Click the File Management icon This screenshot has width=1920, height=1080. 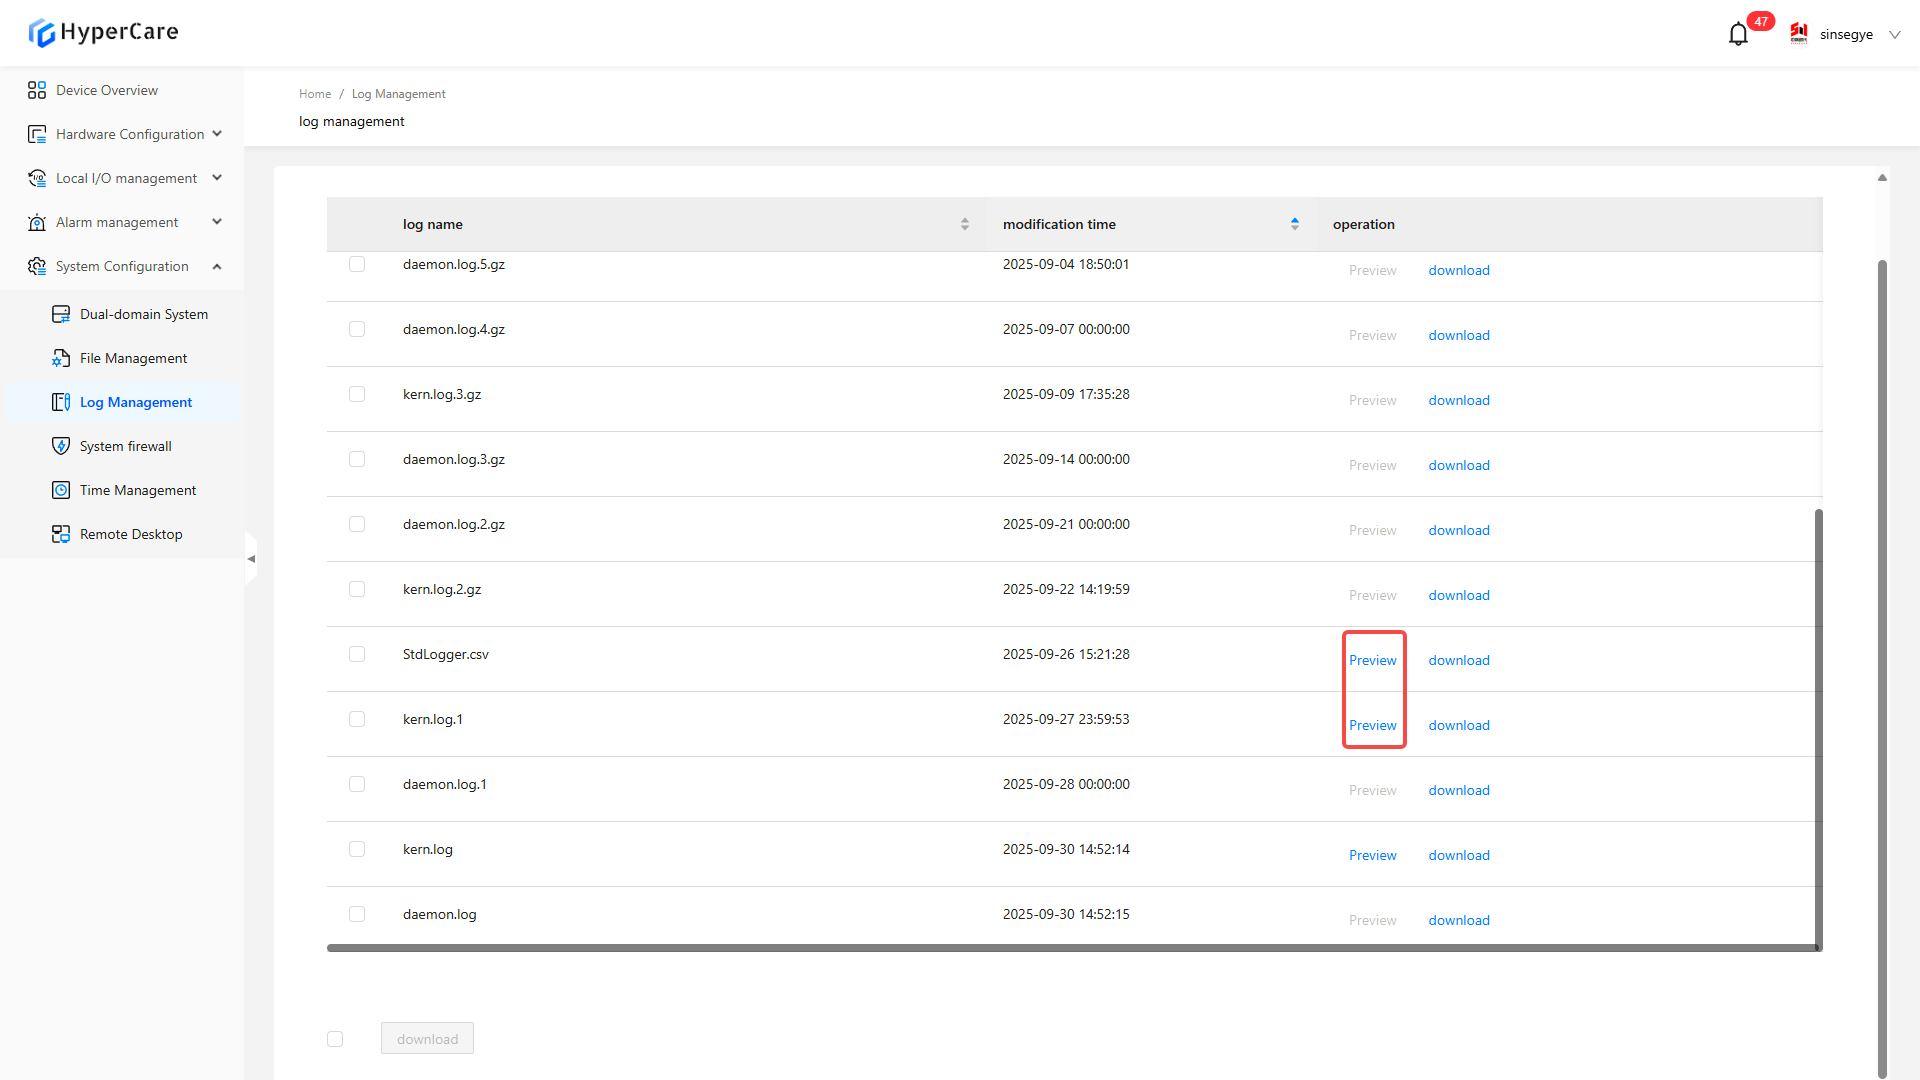pos(61,358)
